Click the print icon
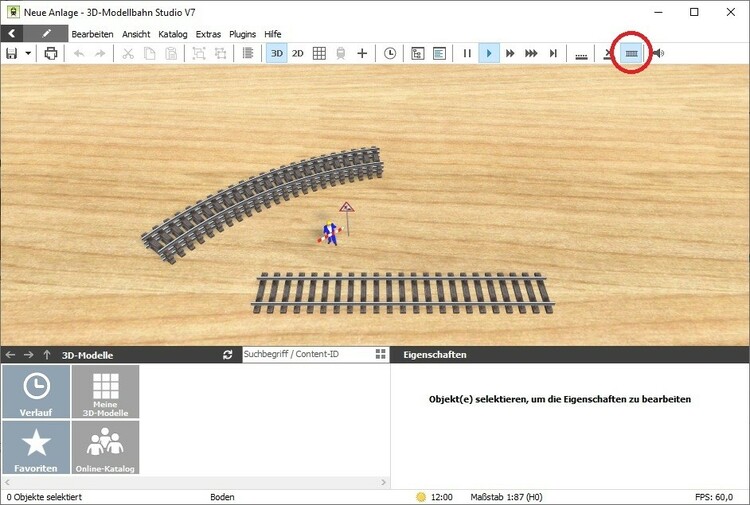 [x=51, y=53]
